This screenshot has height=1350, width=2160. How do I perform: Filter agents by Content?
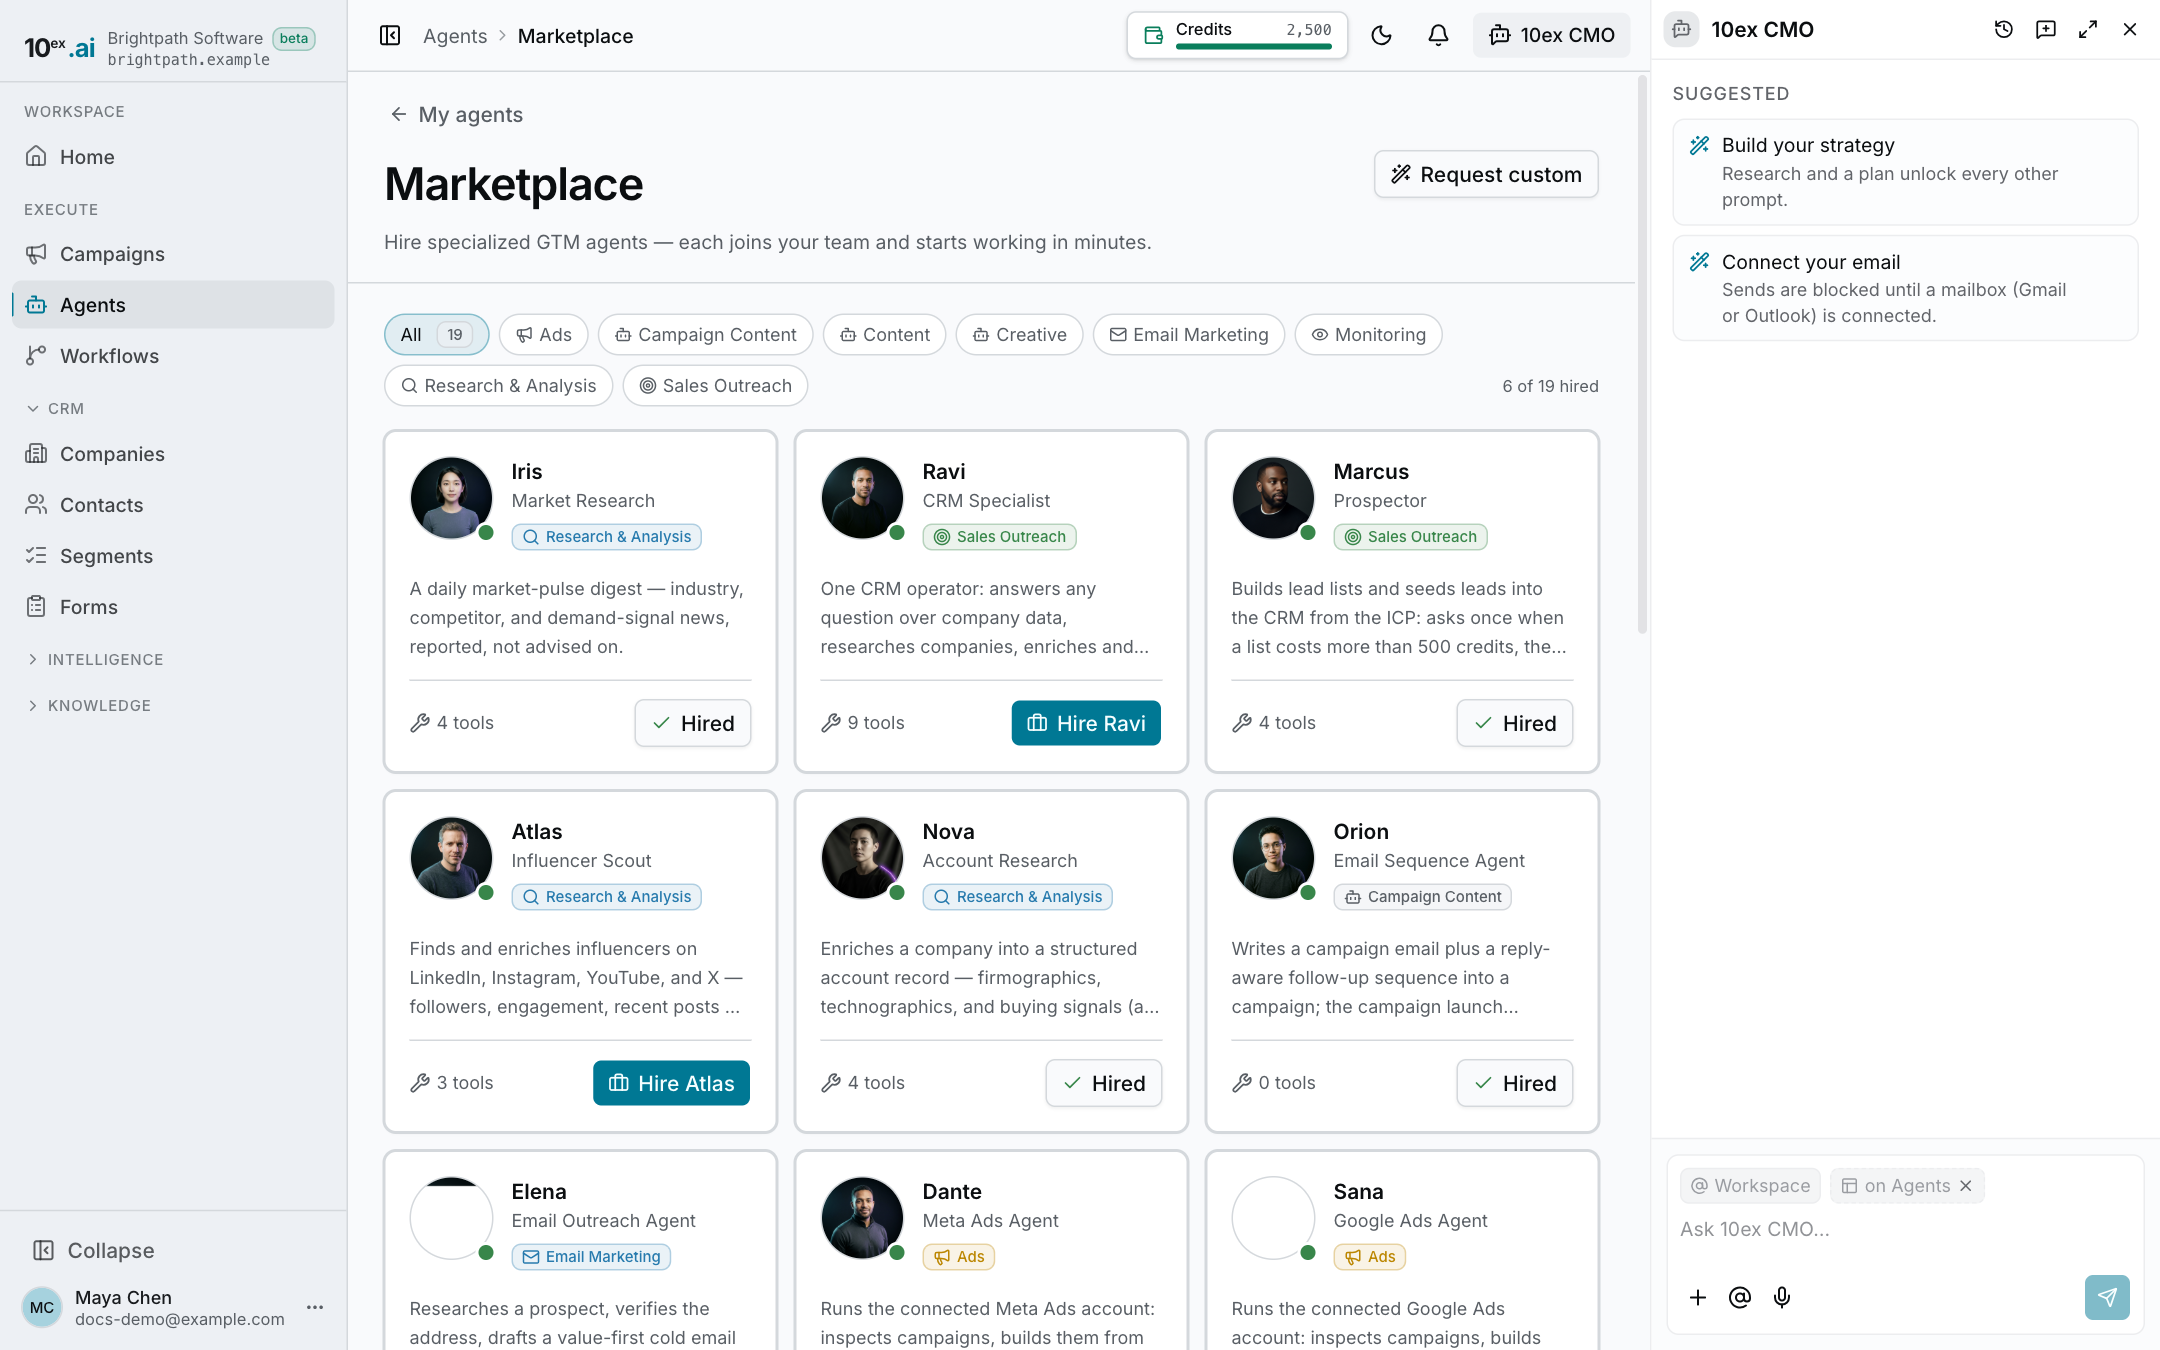(x=884, y=335)
